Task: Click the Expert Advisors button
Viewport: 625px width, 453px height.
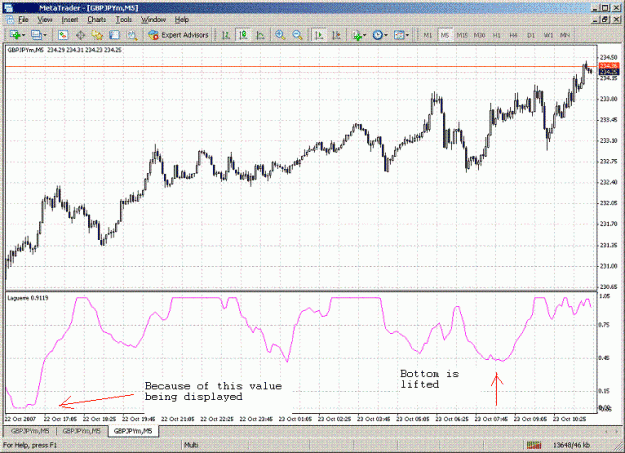Action: click(178, 35)
